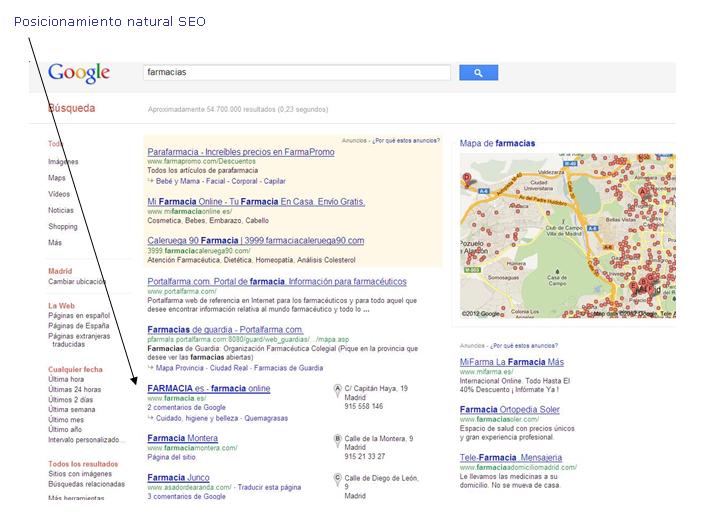720x514 pixels.
Task: Click Página del sitio under Farmacia Montera
Action: pyautogui.click(x=171, y=457)
